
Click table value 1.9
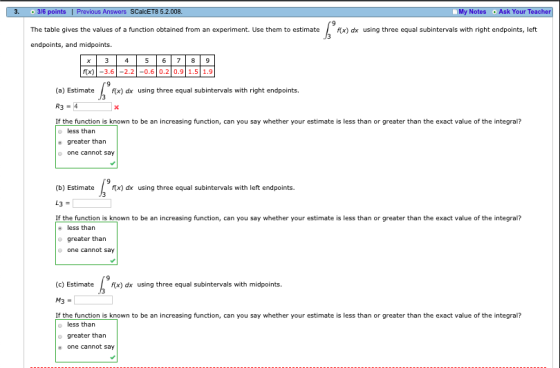tap(208, 72)
